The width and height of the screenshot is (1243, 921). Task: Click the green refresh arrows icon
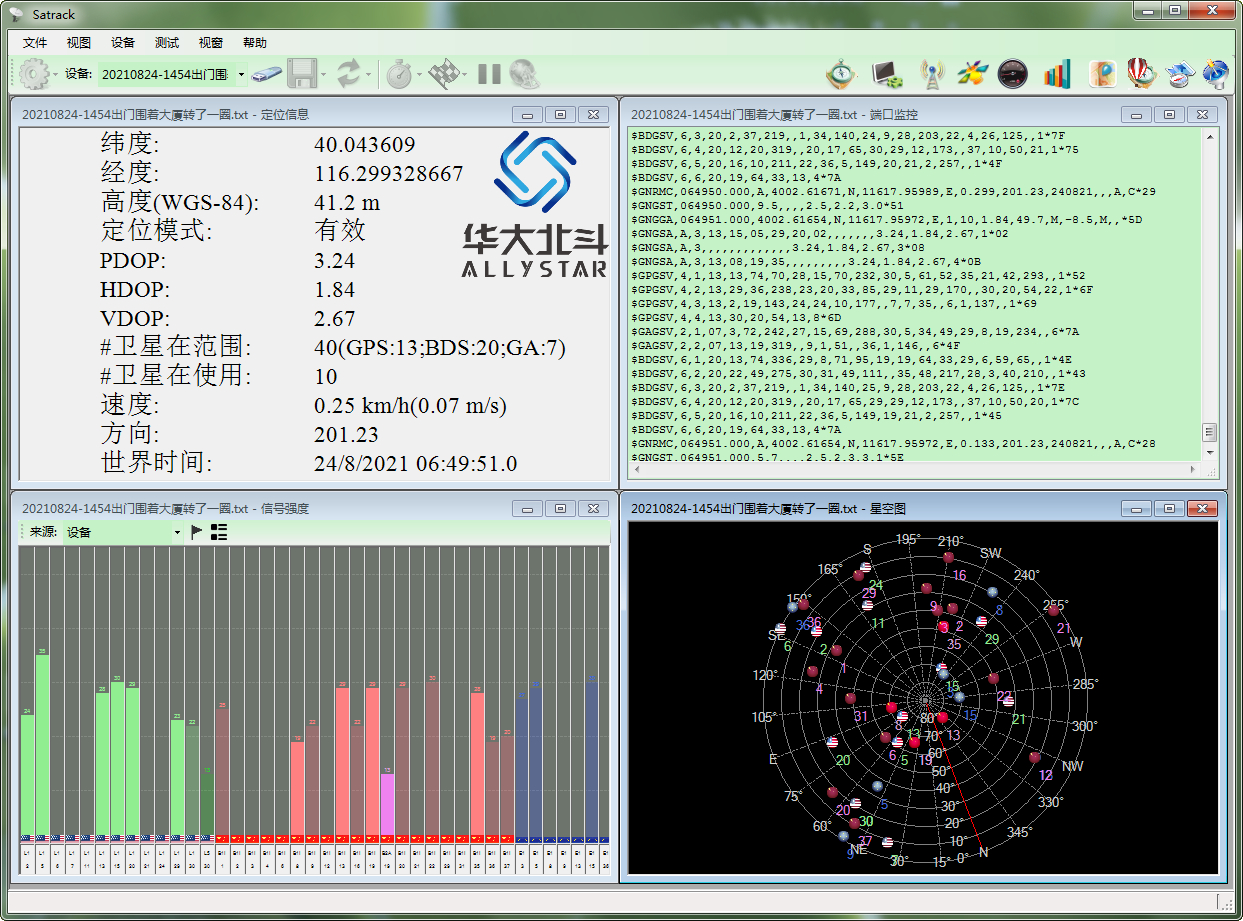pyautogui.click(x=348, y=74)
